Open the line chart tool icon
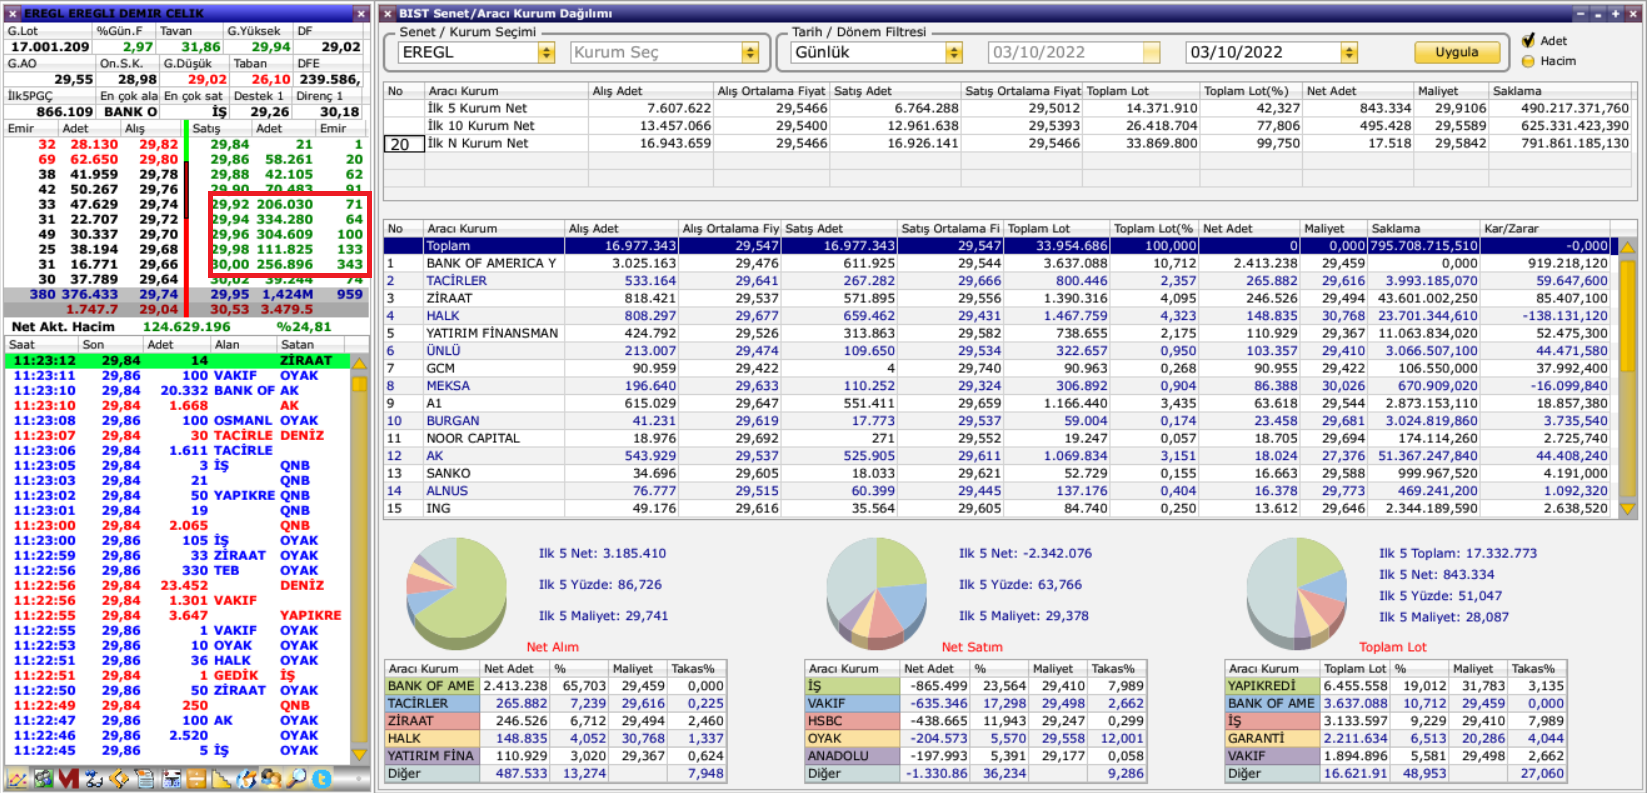The width and height of the screenshot is (1647, 793). pos(17,778)
